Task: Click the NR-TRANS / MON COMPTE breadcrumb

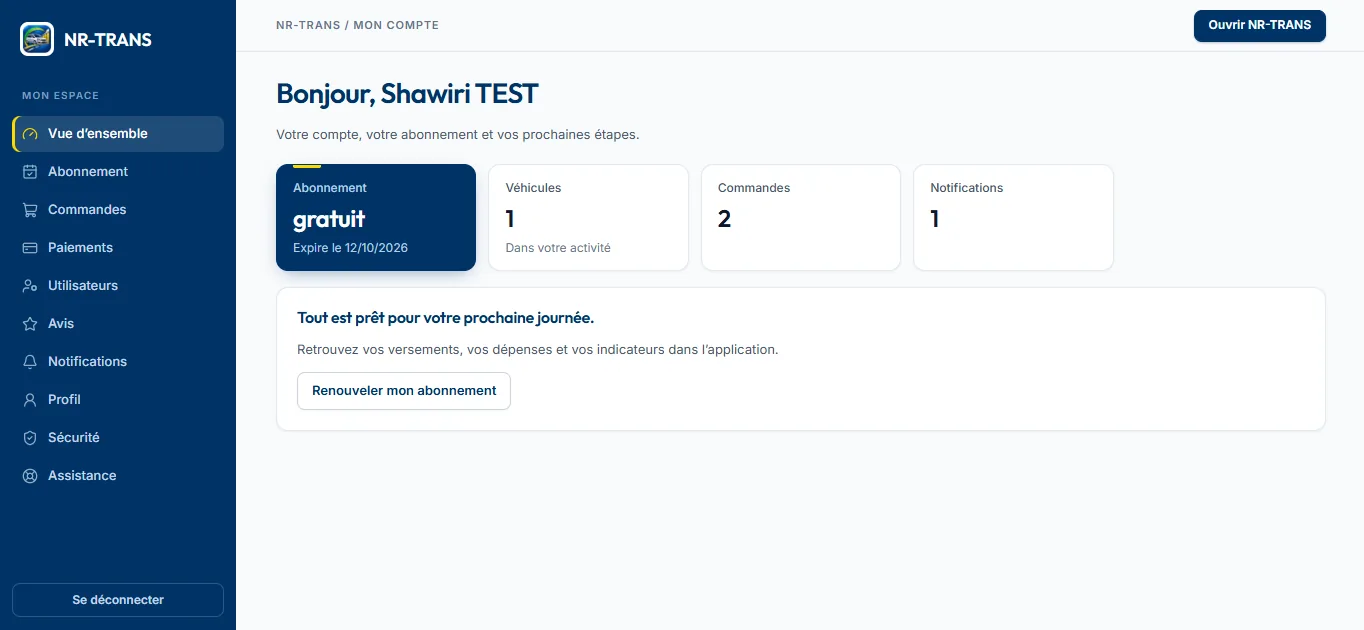Action: point(357,25)
